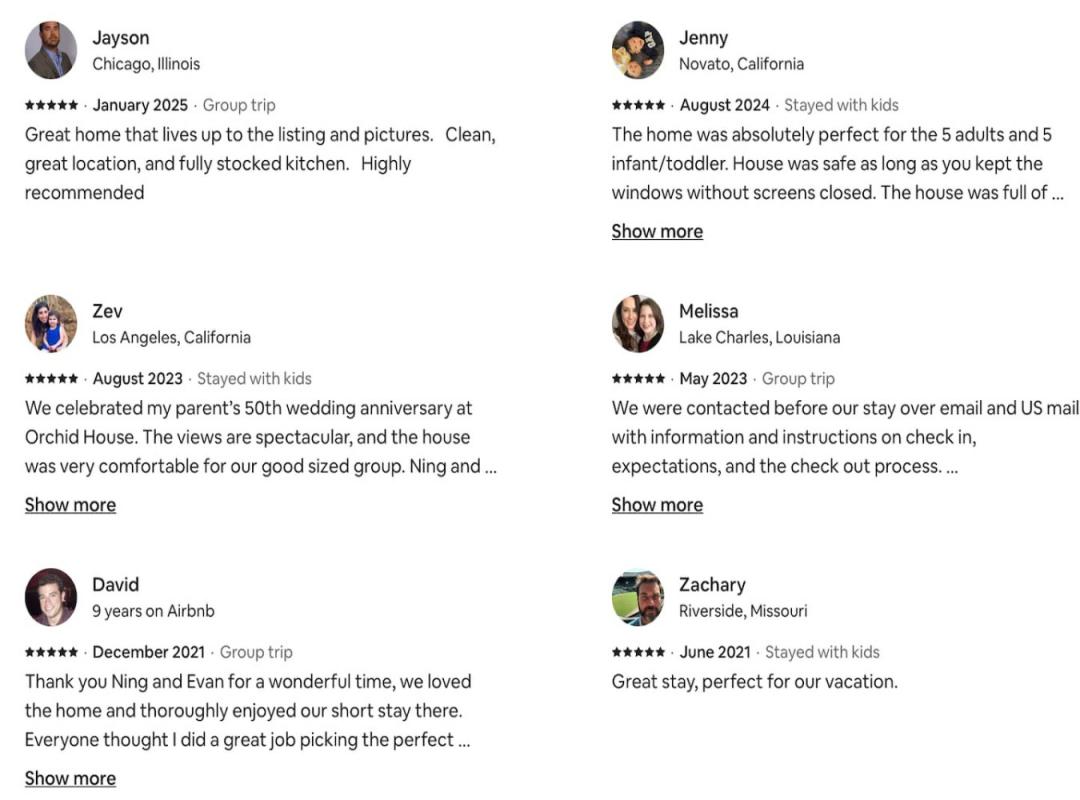The image size is (1080, 800).
Task: Open Jenny's profile photo
Action: (638, 50)
